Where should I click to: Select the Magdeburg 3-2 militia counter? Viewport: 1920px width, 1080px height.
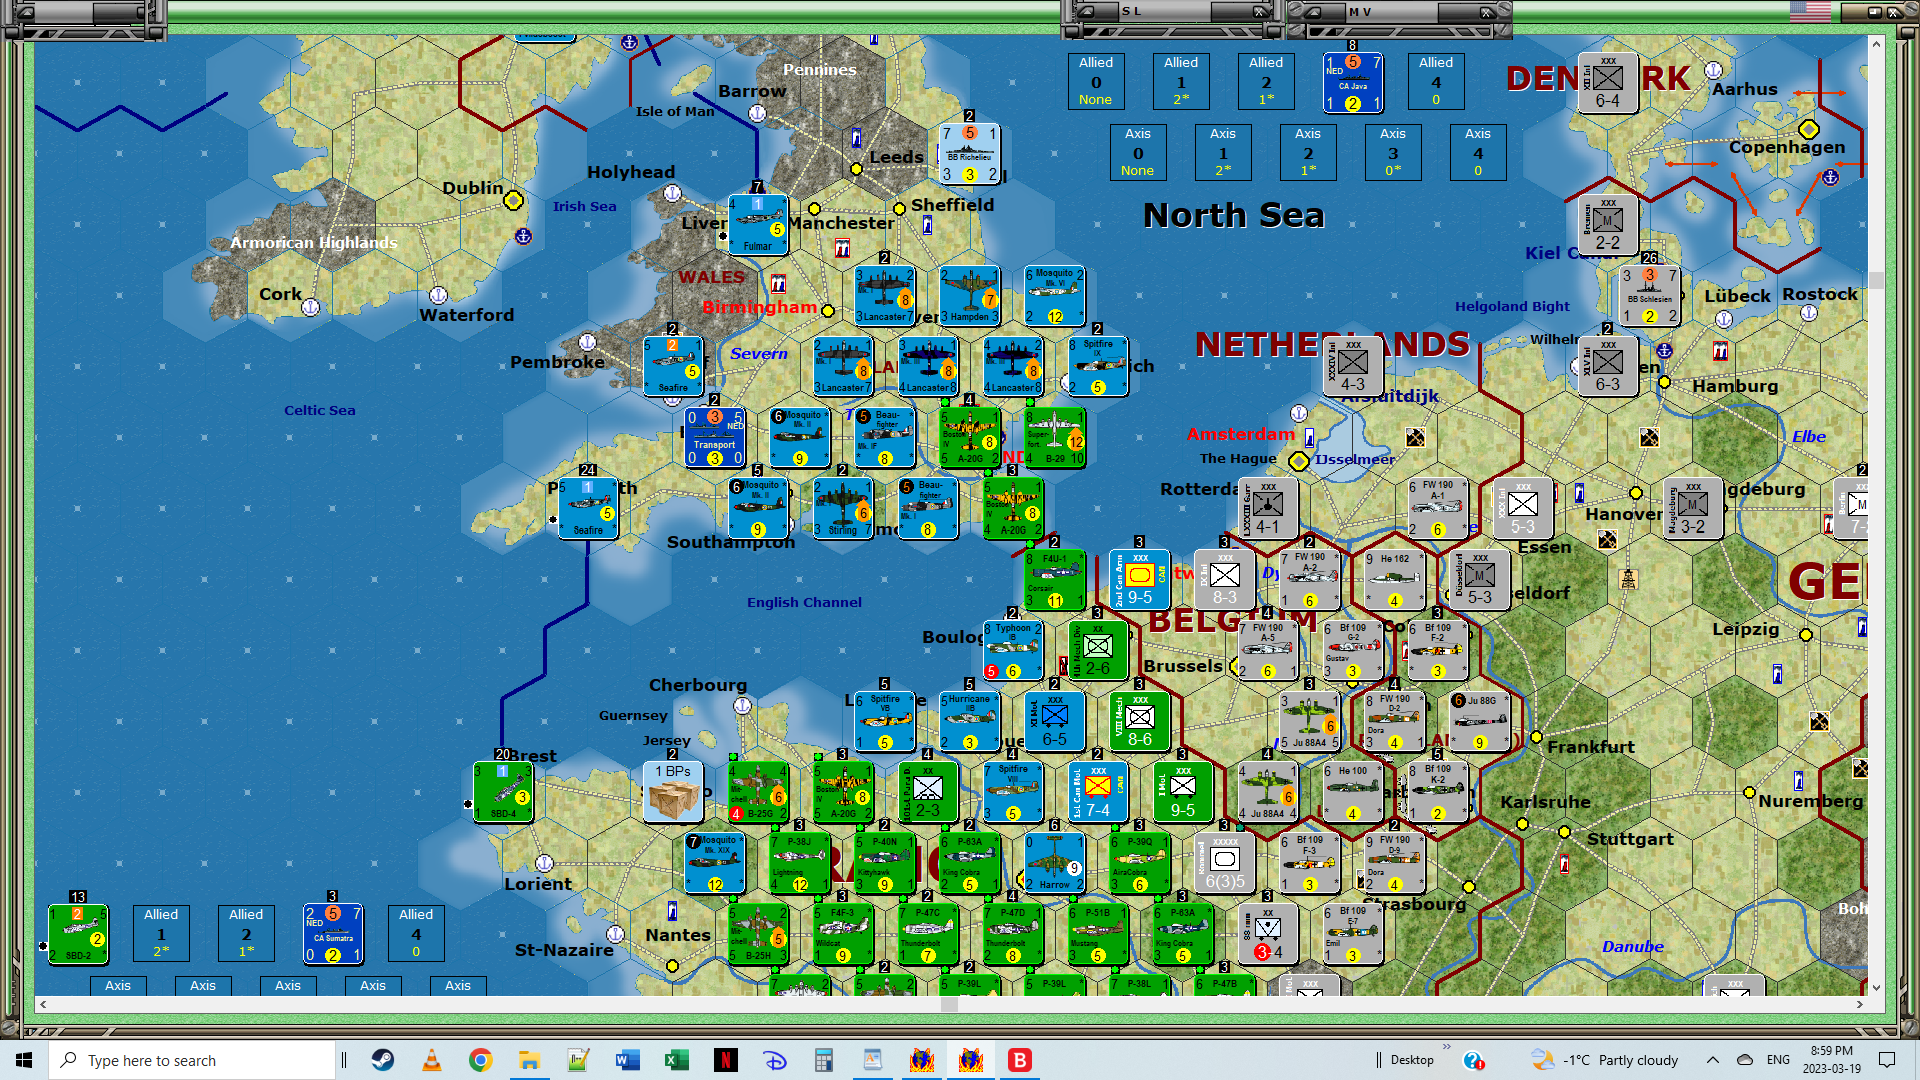pos(1693,508)
